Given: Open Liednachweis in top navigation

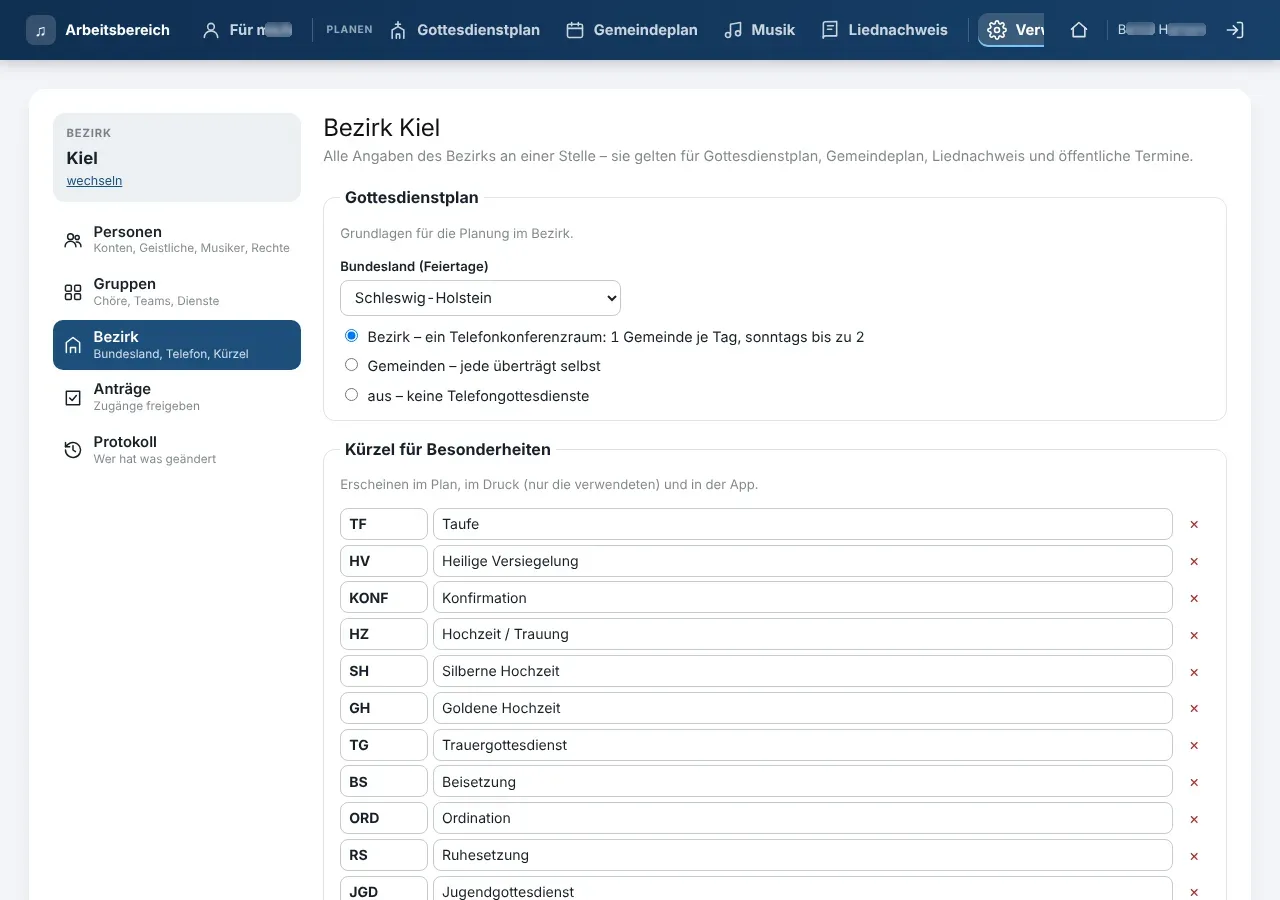Looking at the screenshot, I should pos(884,30).
